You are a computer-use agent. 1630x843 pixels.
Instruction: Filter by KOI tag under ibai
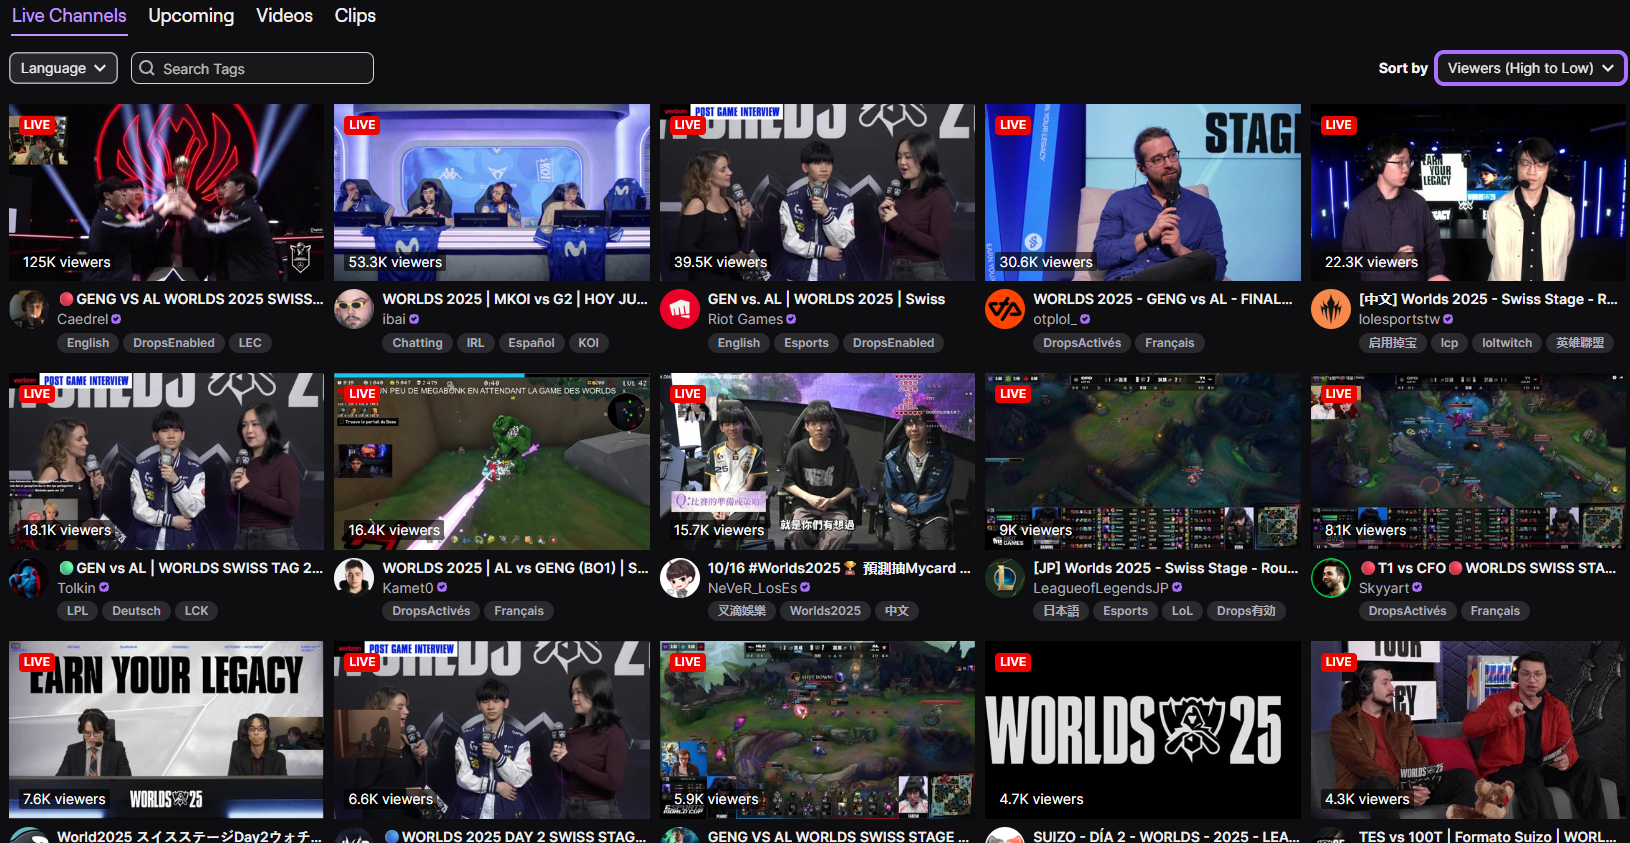[589, 343]
